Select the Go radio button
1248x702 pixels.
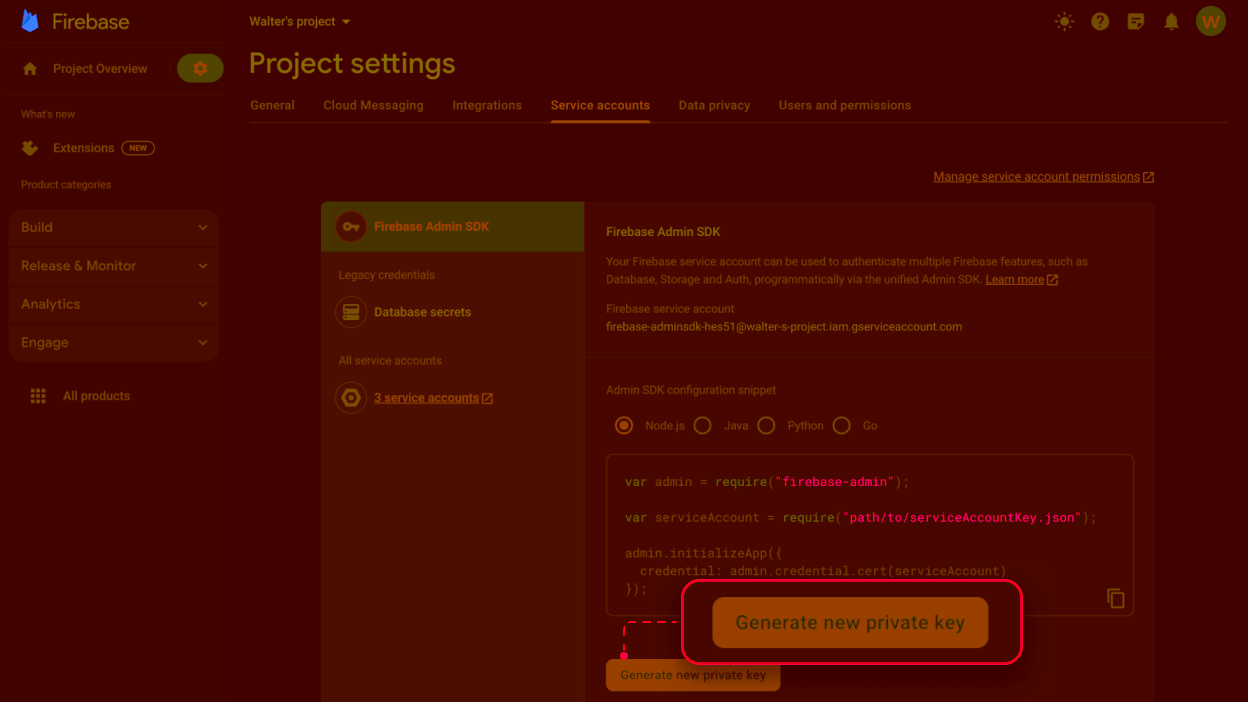tap(842, 425)
